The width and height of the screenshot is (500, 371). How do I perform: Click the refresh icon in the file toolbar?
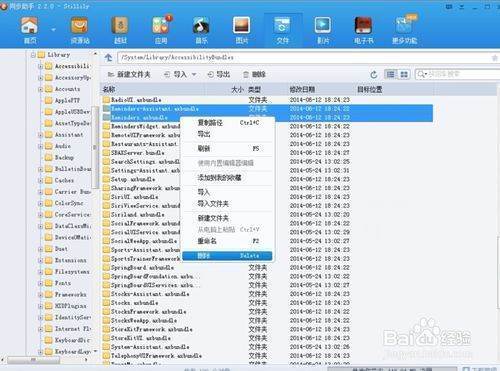(374, 74)
